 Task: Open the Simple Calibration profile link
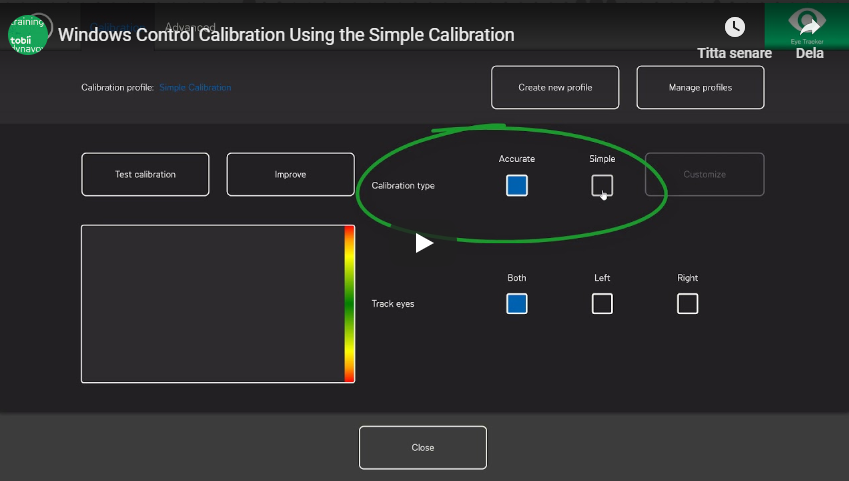point(195,88)
